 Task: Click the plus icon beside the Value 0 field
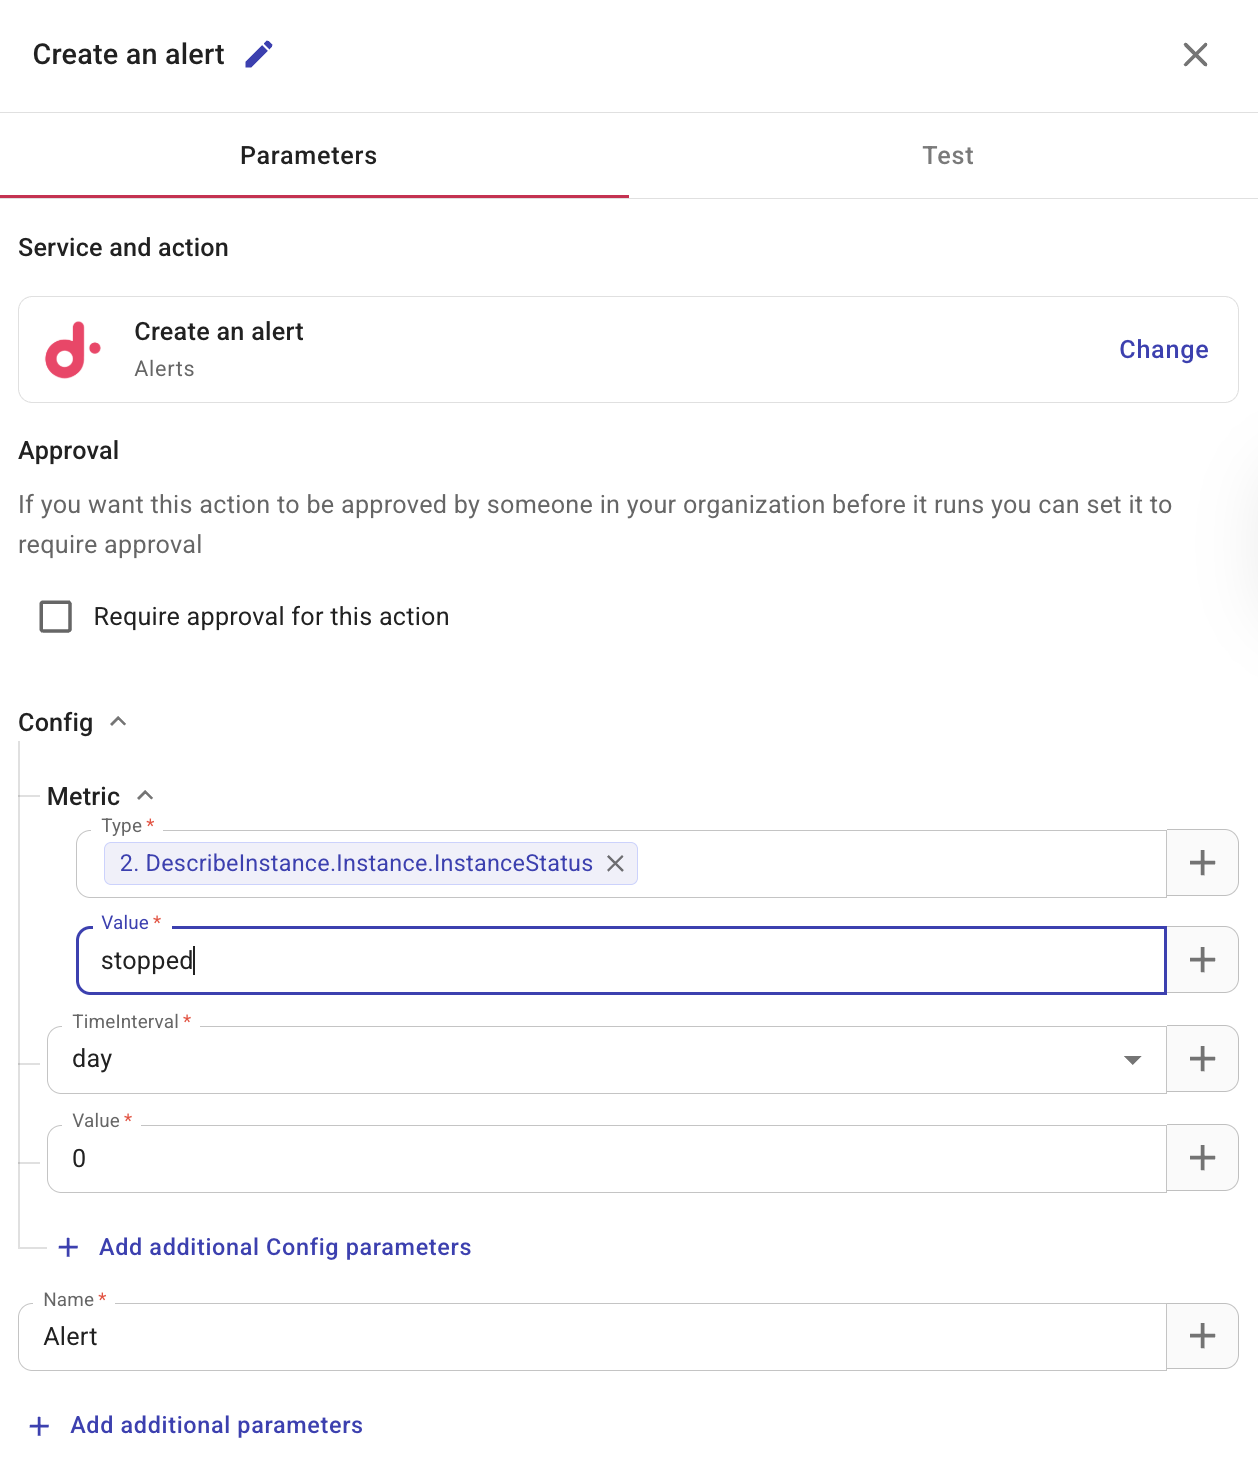click(x=1202, y=1157)
